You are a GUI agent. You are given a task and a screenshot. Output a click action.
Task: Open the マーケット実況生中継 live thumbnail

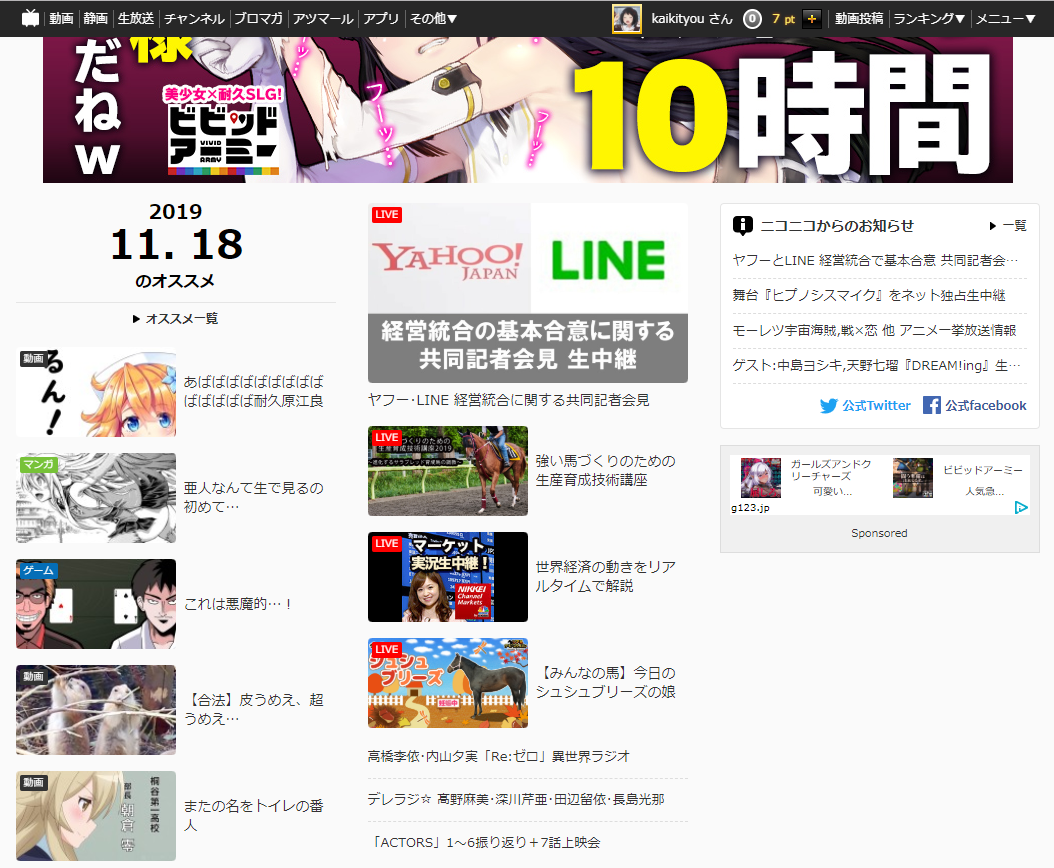coord(448,577)
